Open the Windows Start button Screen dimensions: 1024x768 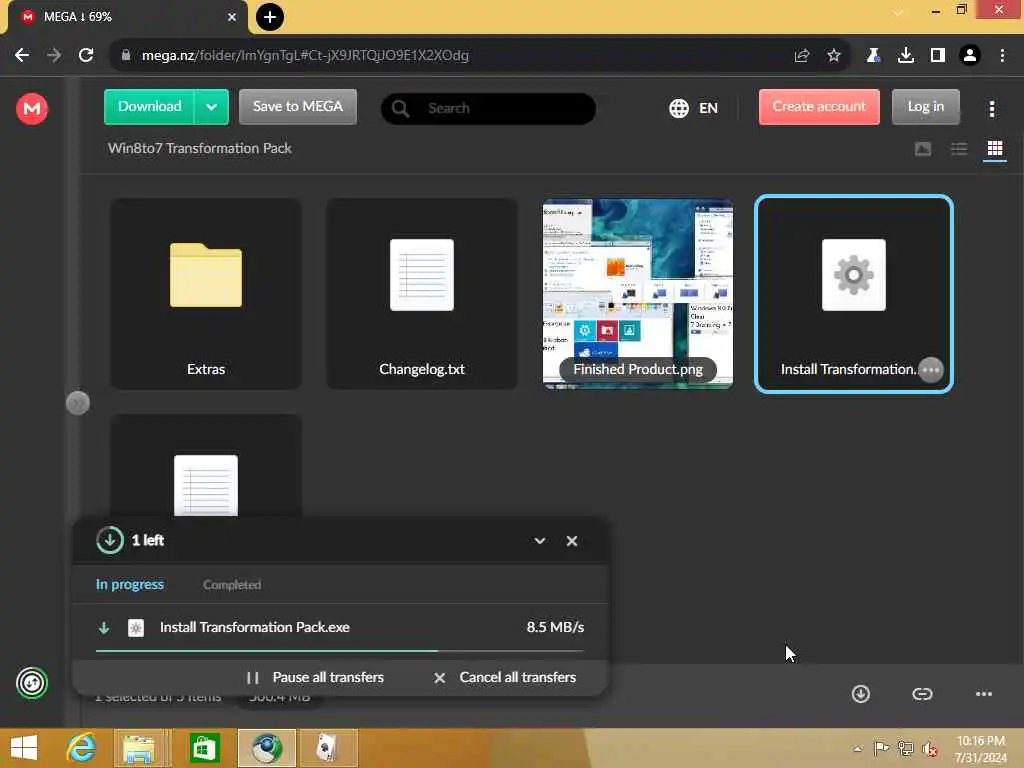(24, 748)
